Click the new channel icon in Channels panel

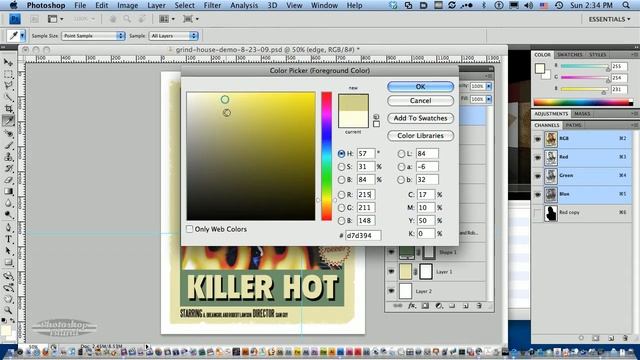611,338
